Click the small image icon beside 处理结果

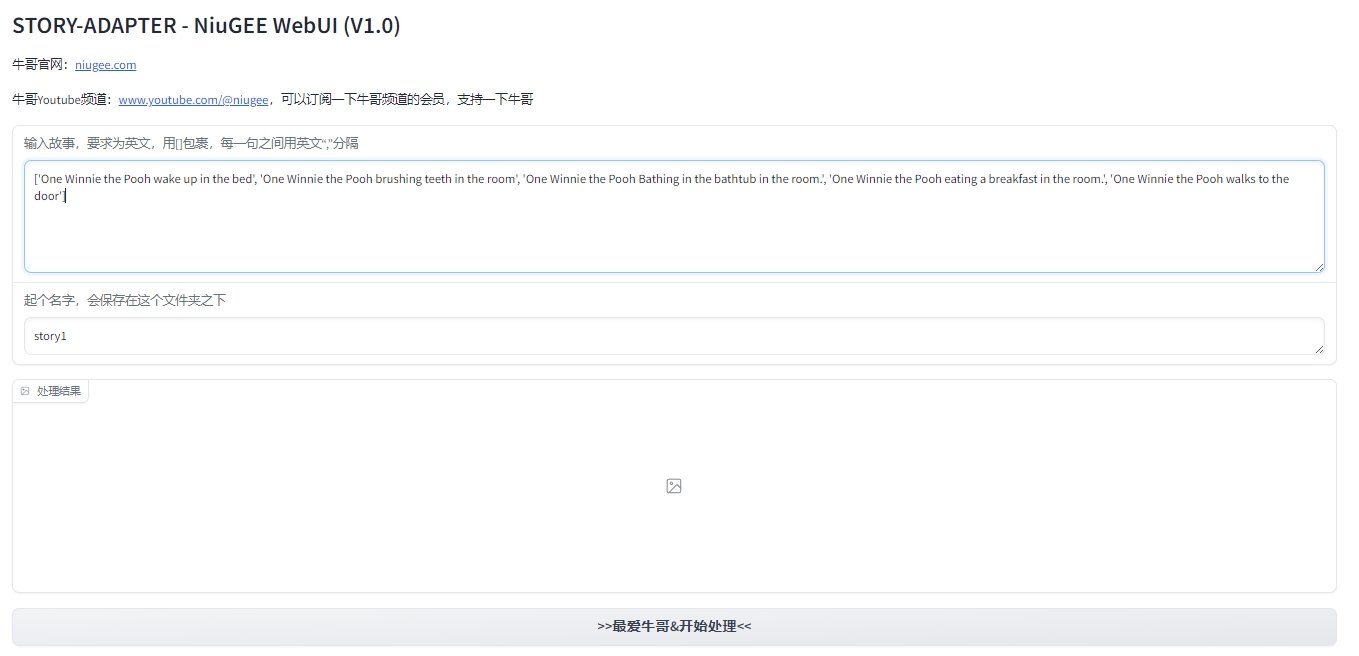[x=25, y=391]
